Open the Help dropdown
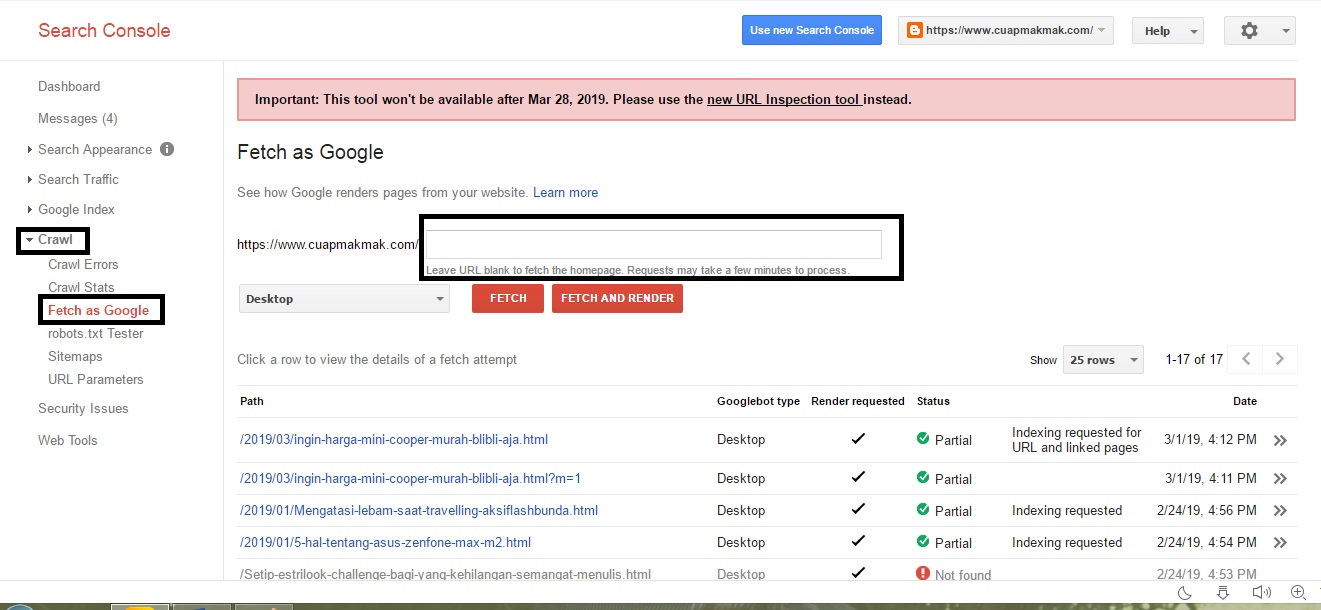Image resolution: width=1321 pixels, height=610 pixels. pos(1168,30)
